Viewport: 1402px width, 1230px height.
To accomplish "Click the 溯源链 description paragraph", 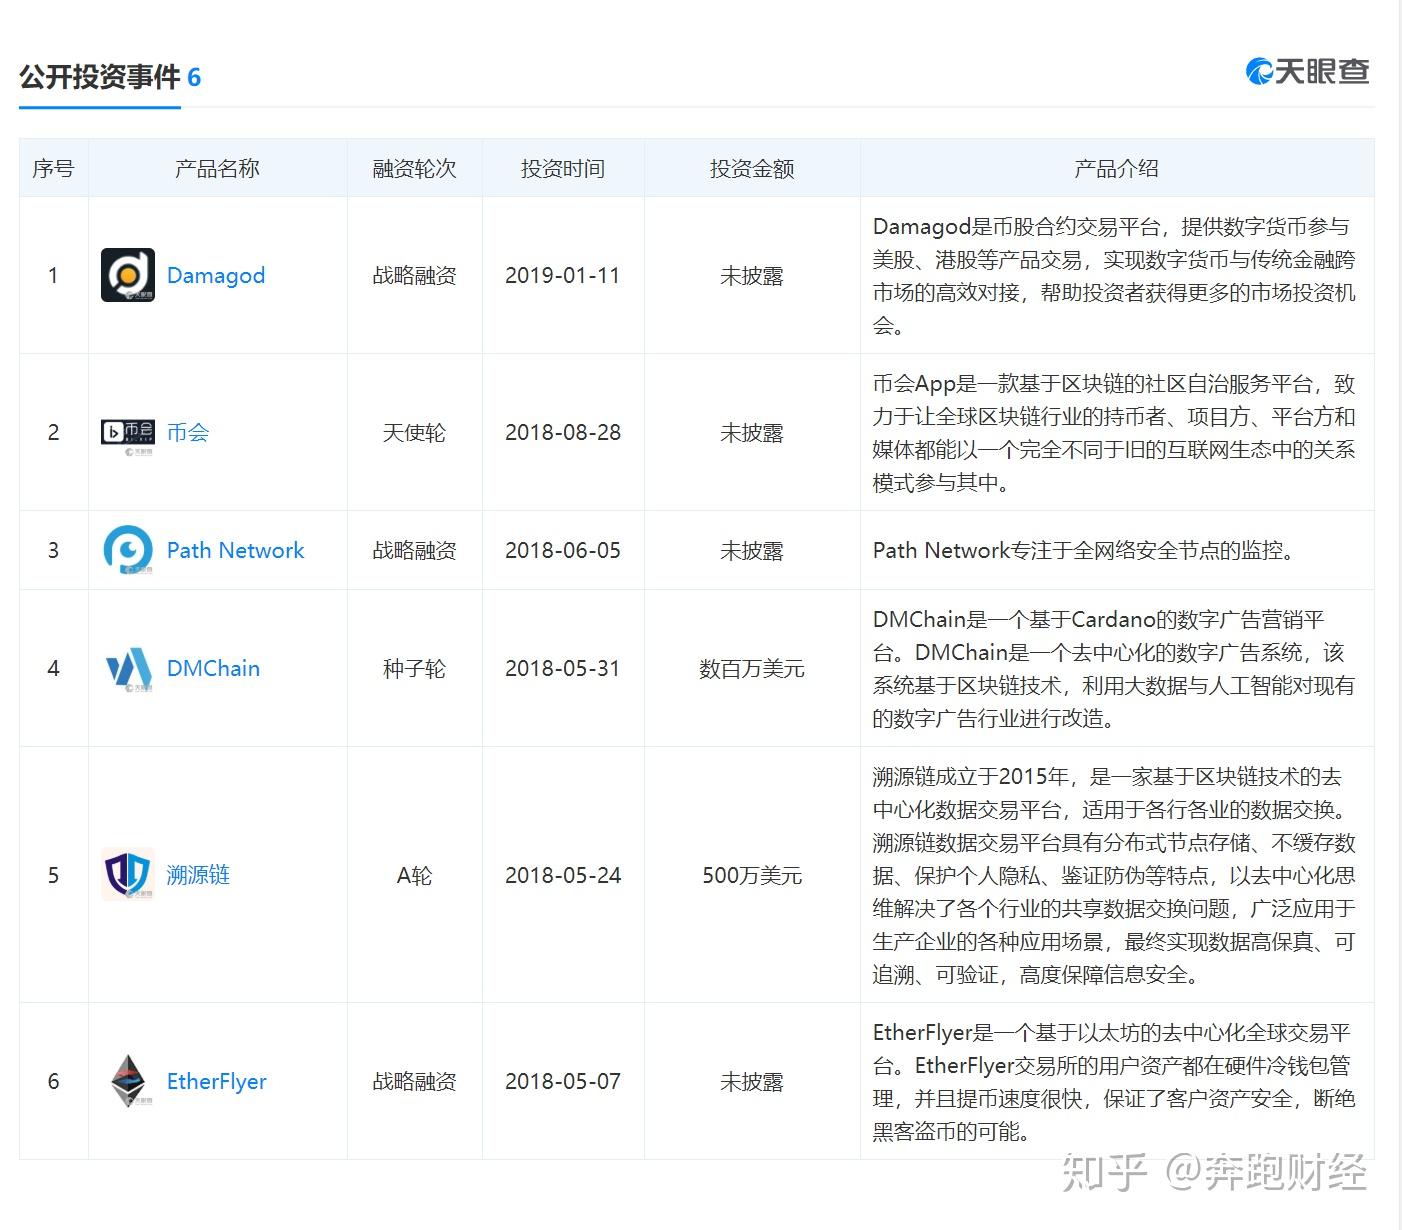I will 1114,875.
